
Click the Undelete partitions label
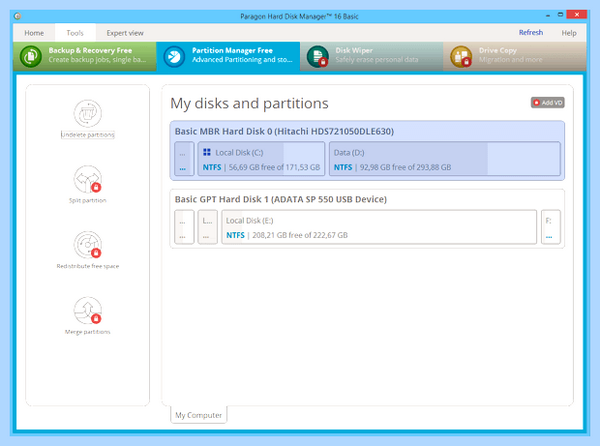[88, 135]
